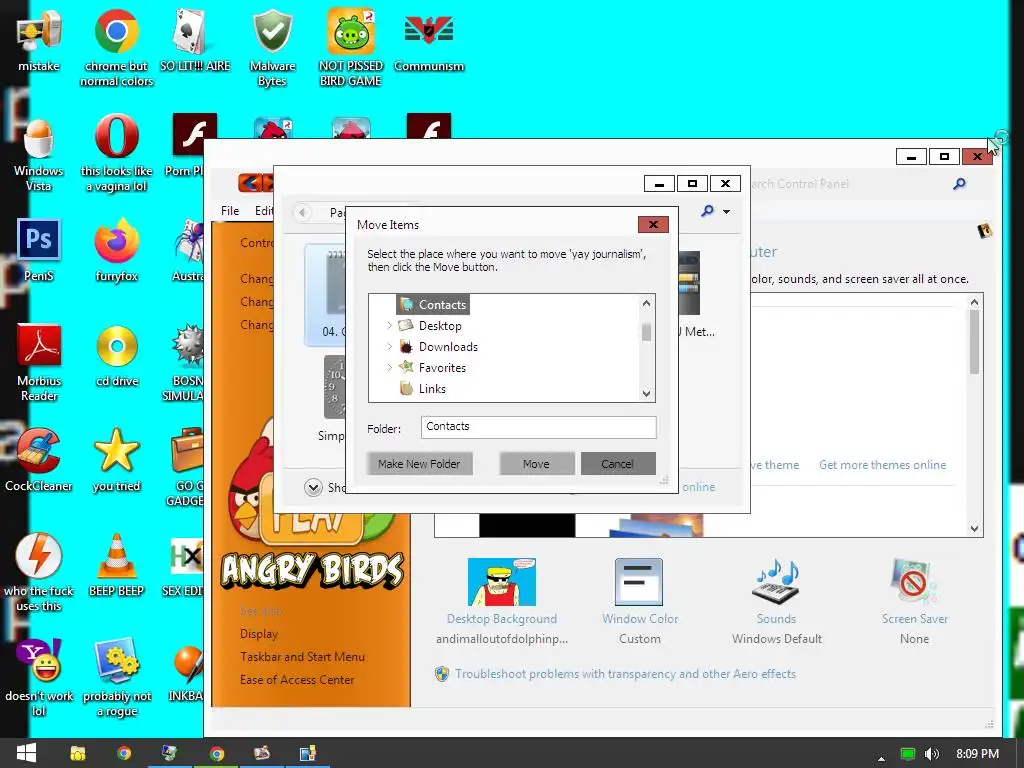Image resolution: width=1024 pixels, height=768 pixels.
Task: Open the 'you tried' star icon
Action: (116, 460)
